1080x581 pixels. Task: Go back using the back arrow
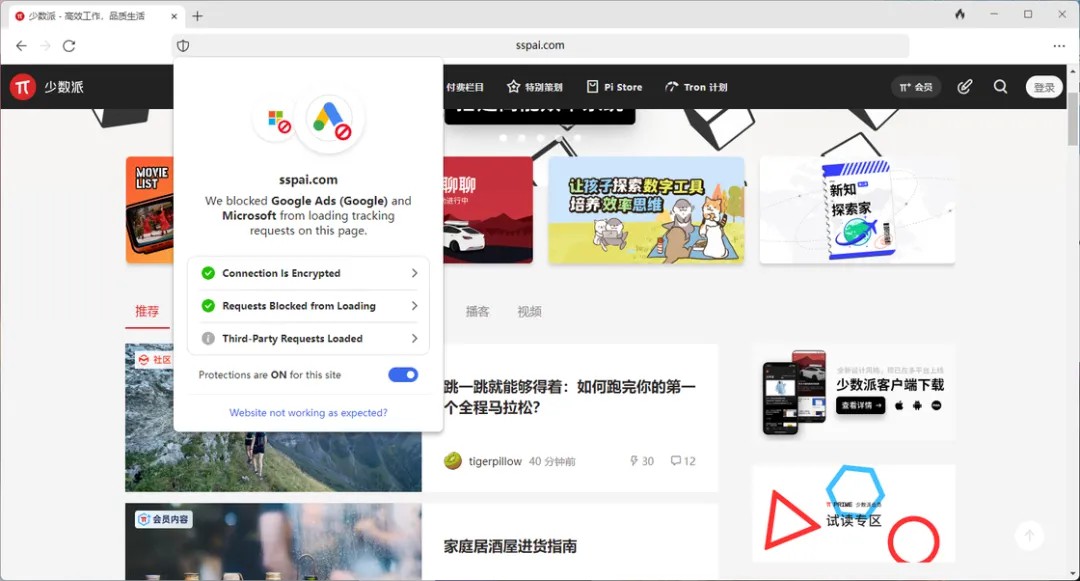(21, 46)
